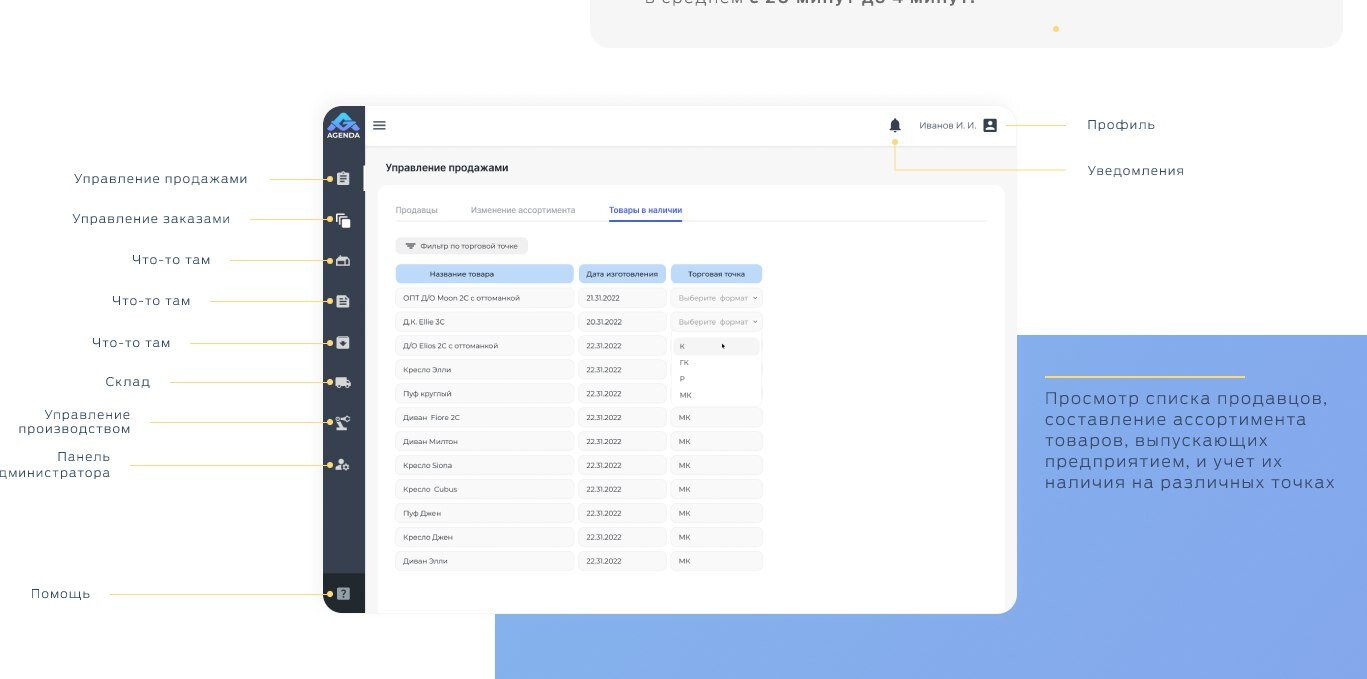
Task: Expand the trade point dropdown for ОПТ Д/О Moon 2С
Action: point(717,298)
